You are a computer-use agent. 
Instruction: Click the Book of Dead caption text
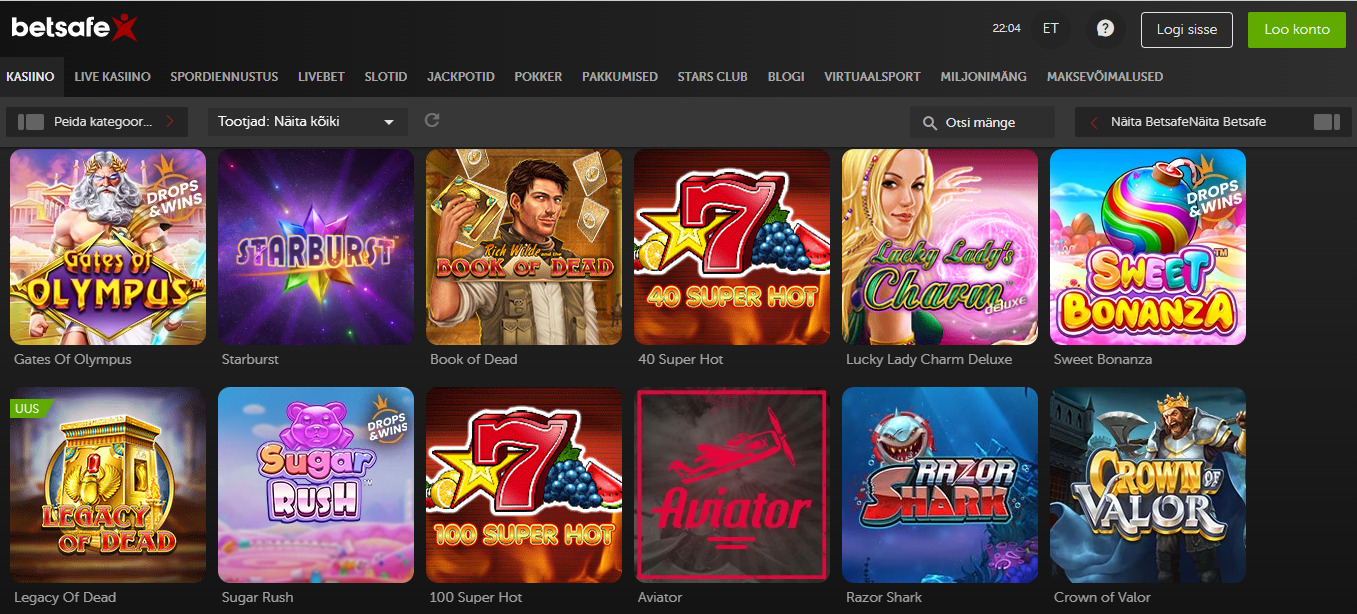474,359
